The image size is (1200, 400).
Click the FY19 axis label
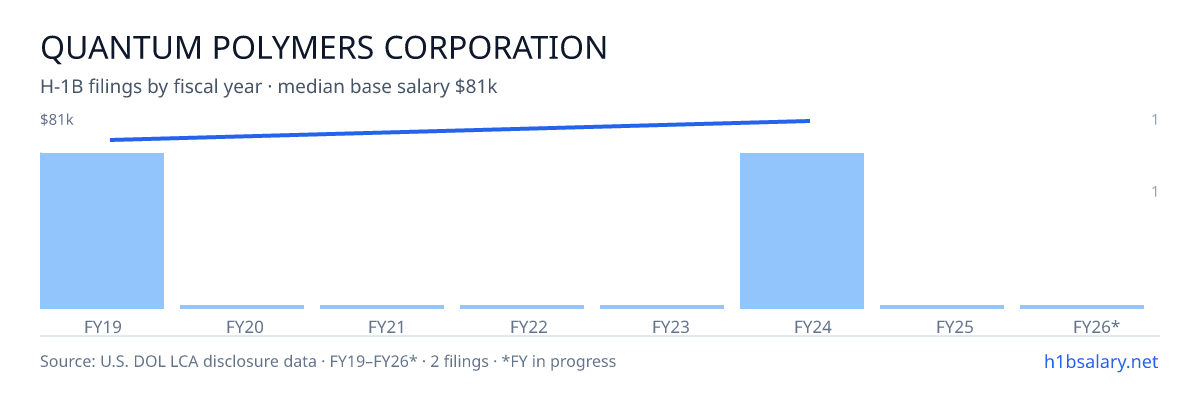click(102, 326)
